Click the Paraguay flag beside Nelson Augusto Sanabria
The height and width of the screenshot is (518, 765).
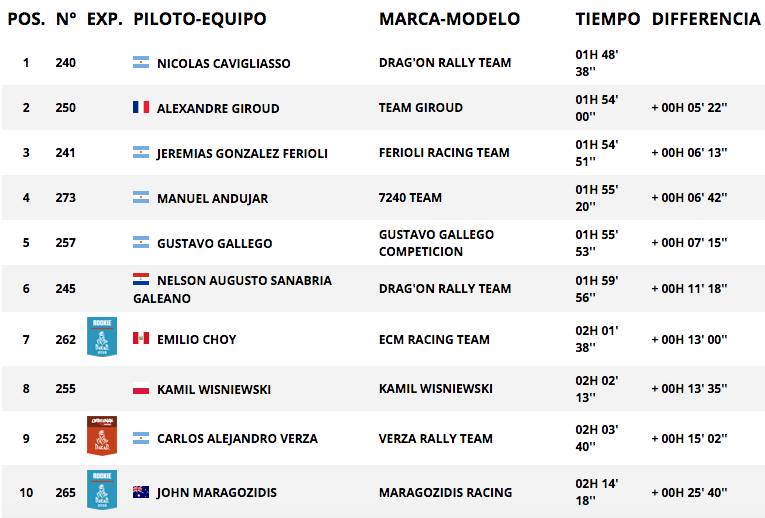click(141, 279)
